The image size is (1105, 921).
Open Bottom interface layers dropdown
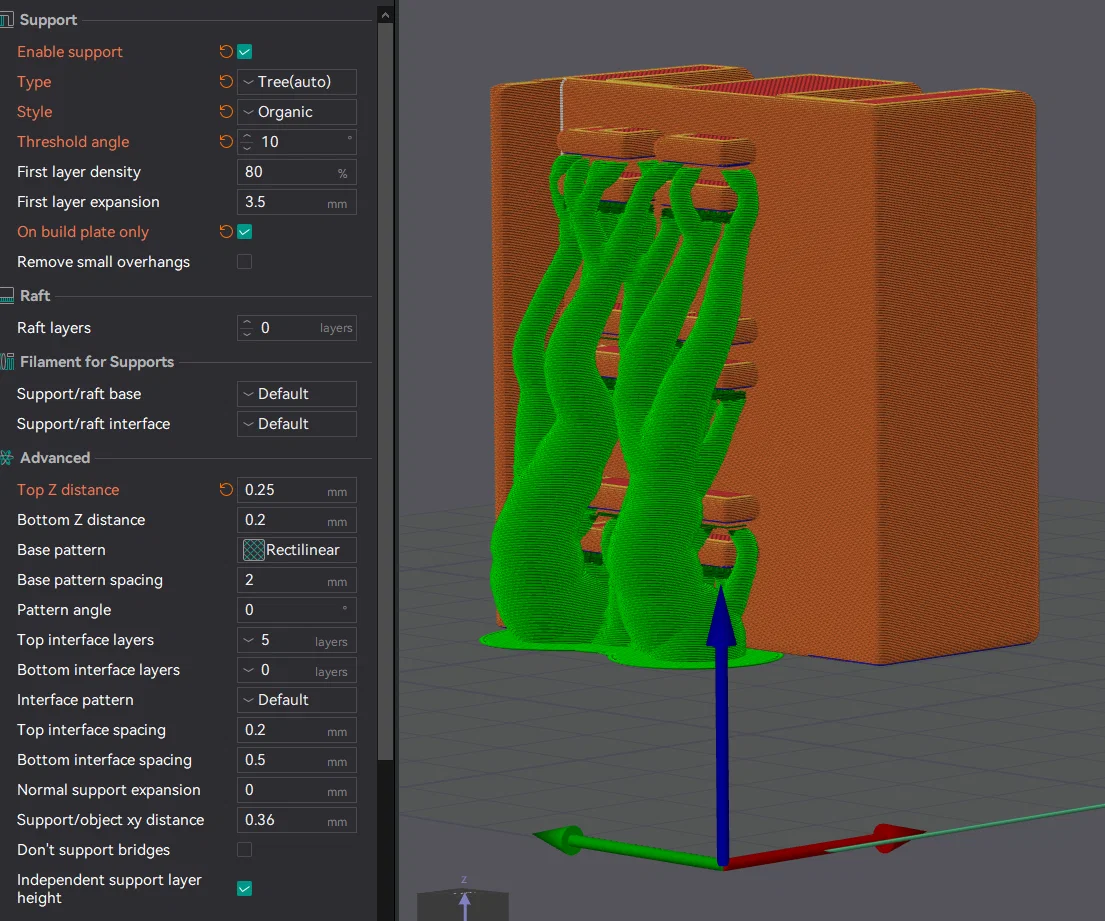(x=297, y=670)
